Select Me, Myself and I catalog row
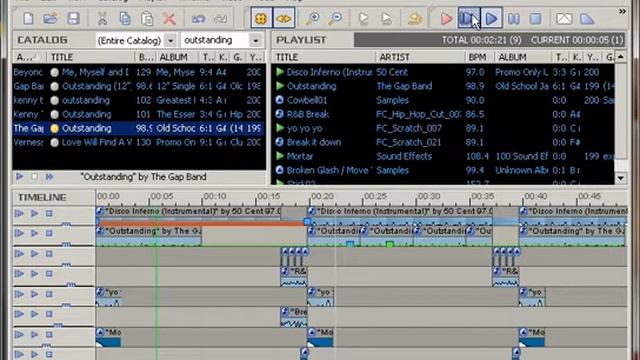The image size is (640, 360). pos(138,72)
